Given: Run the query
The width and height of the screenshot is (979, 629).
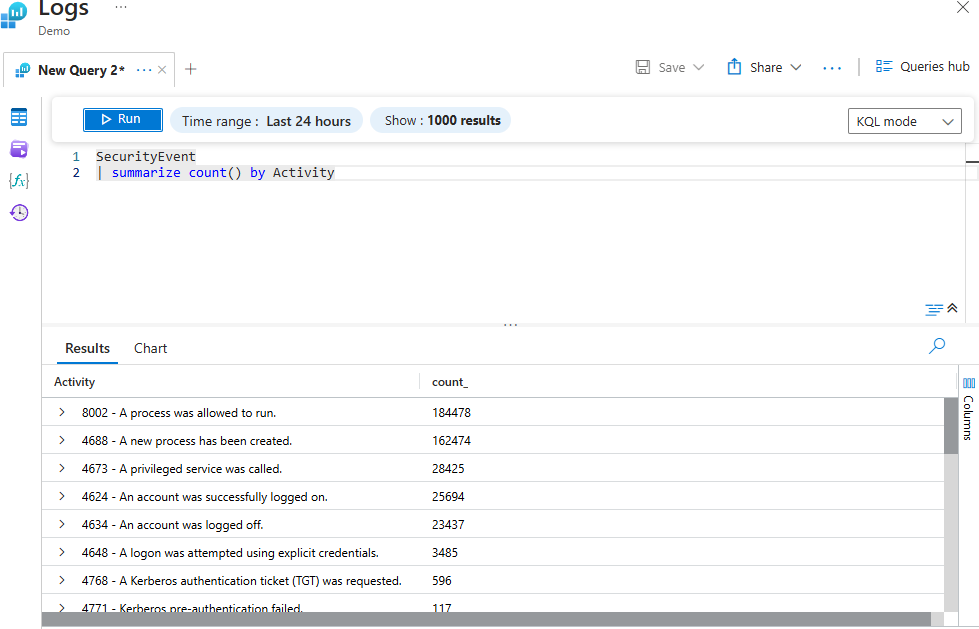Looking at the screenshot, I should click(x=123, y=119).
